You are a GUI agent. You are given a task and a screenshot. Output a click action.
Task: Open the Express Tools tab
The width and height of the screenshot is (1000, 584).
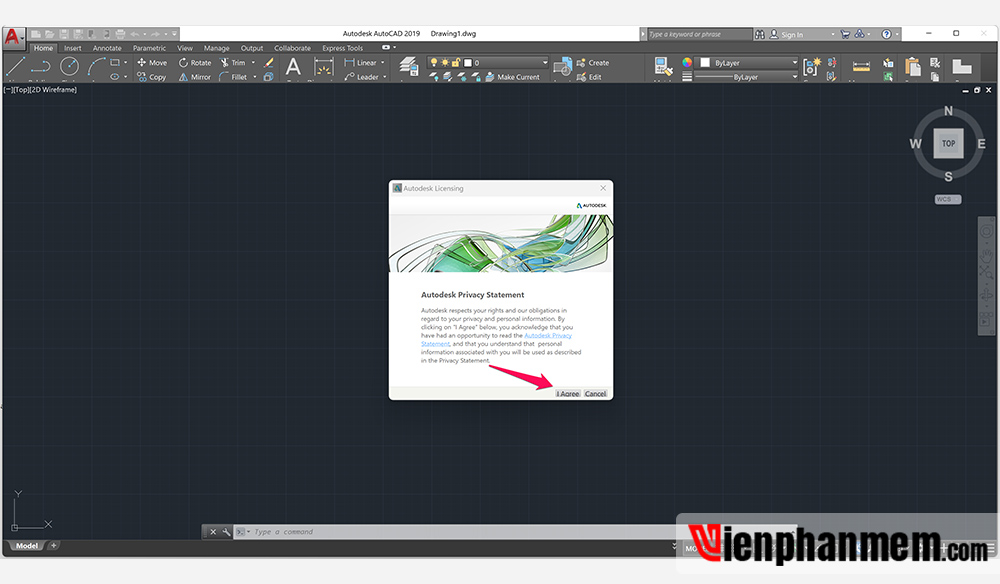pyautogui.click(x=342, y=48)
